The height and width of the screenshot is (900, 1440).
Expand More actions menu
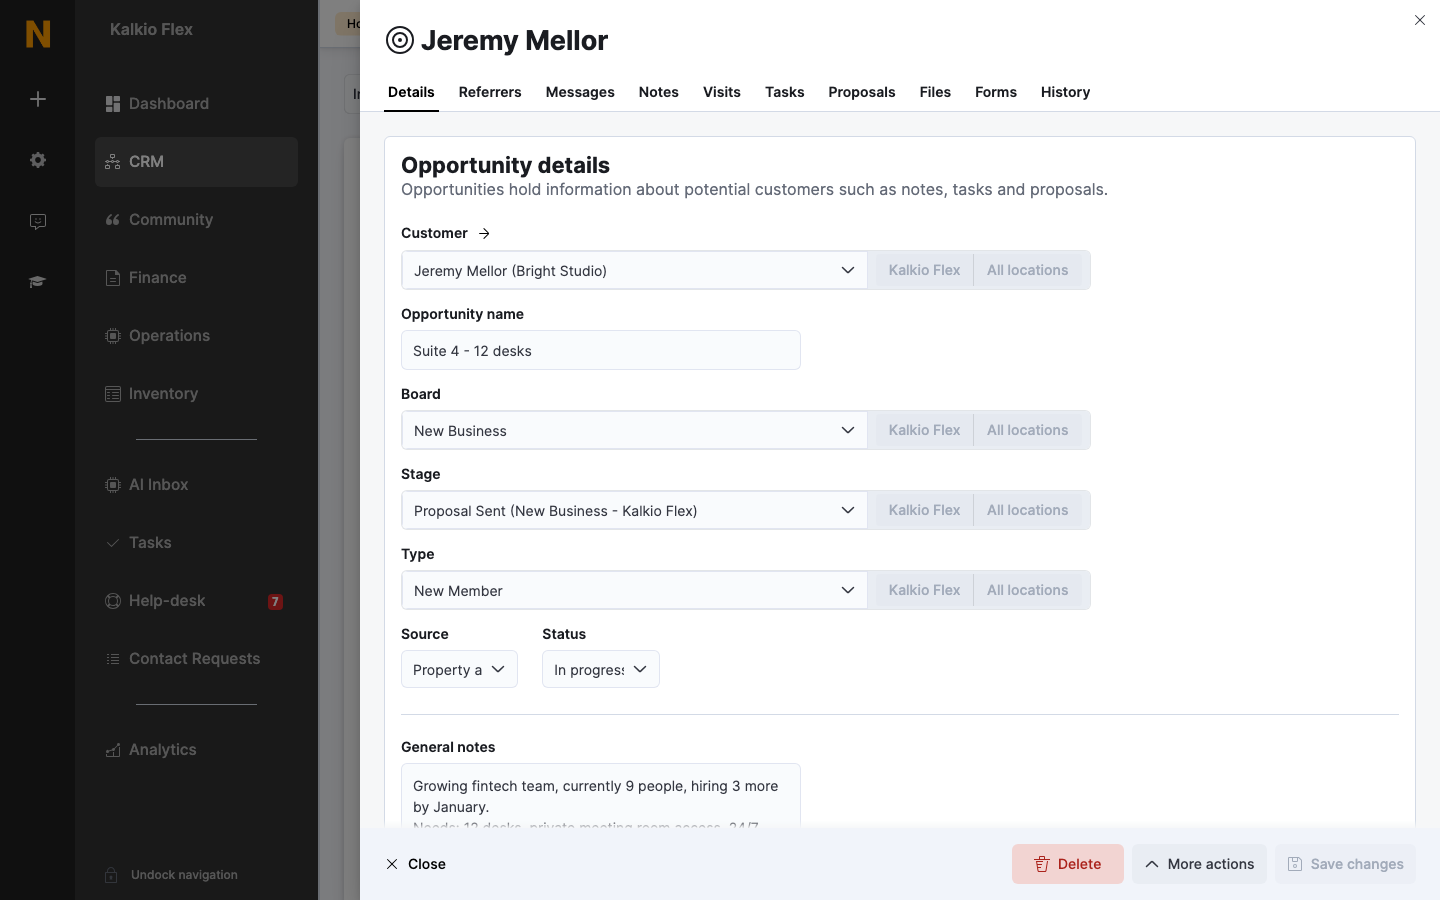[1199, 864]
